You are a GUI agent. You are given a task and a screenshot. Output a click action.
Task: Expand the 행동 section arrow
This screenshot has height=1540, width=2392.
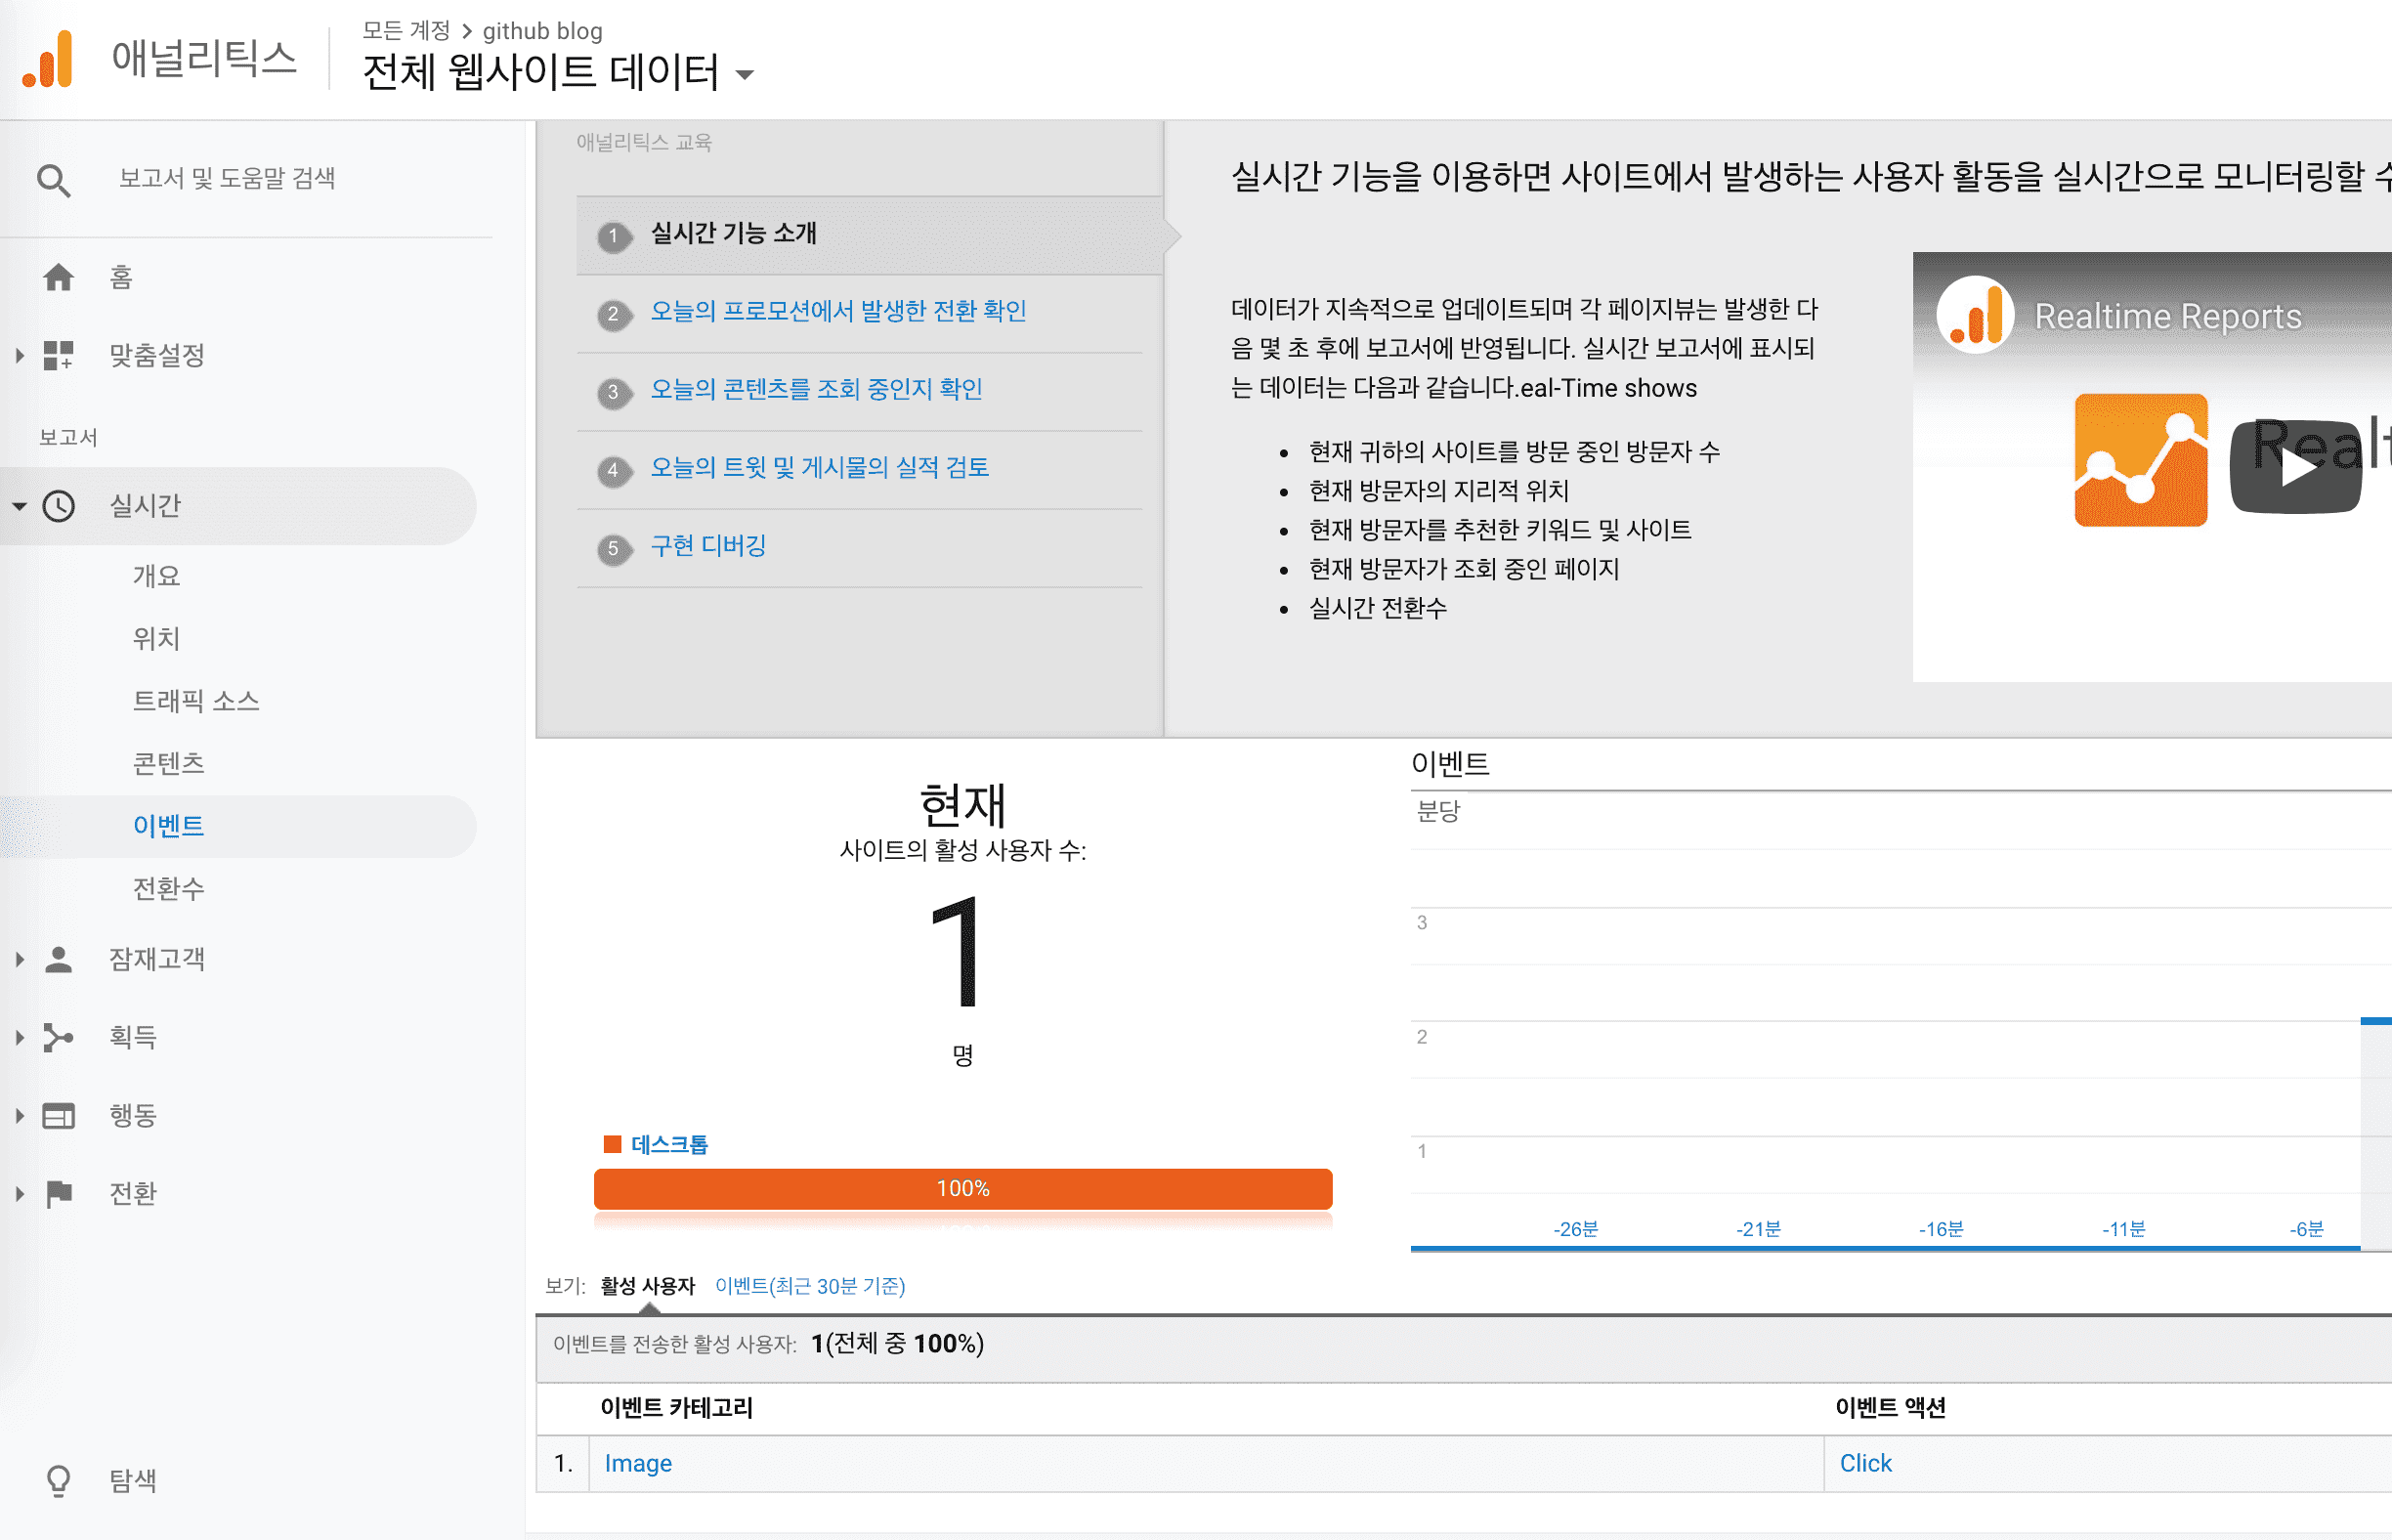19,1115
